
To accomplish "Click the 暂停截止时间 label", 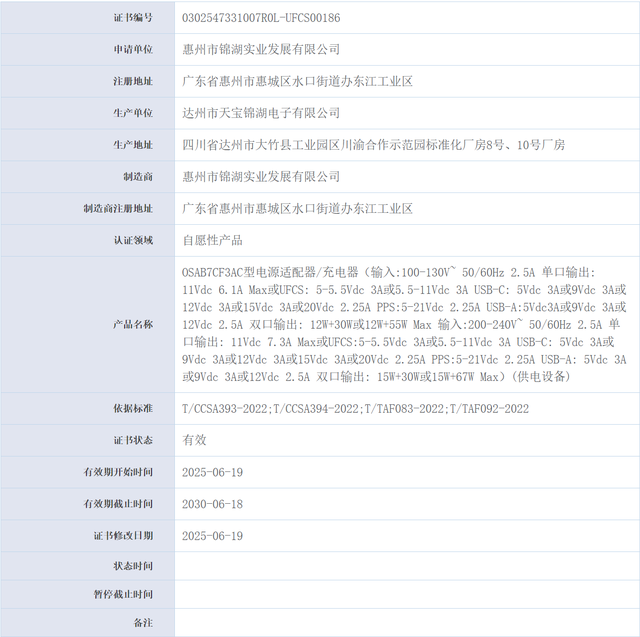I will coord(123,595).
